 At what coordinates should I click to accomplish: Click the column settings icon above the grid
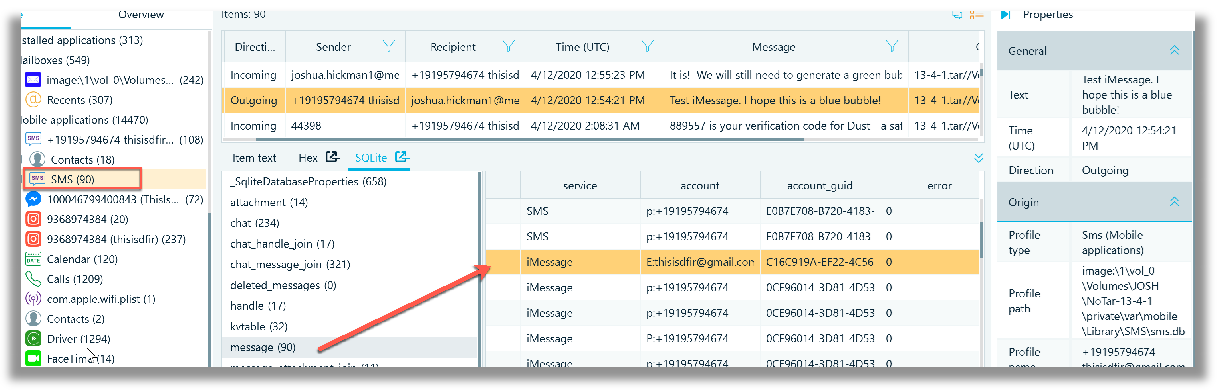(x=977, y=15)
